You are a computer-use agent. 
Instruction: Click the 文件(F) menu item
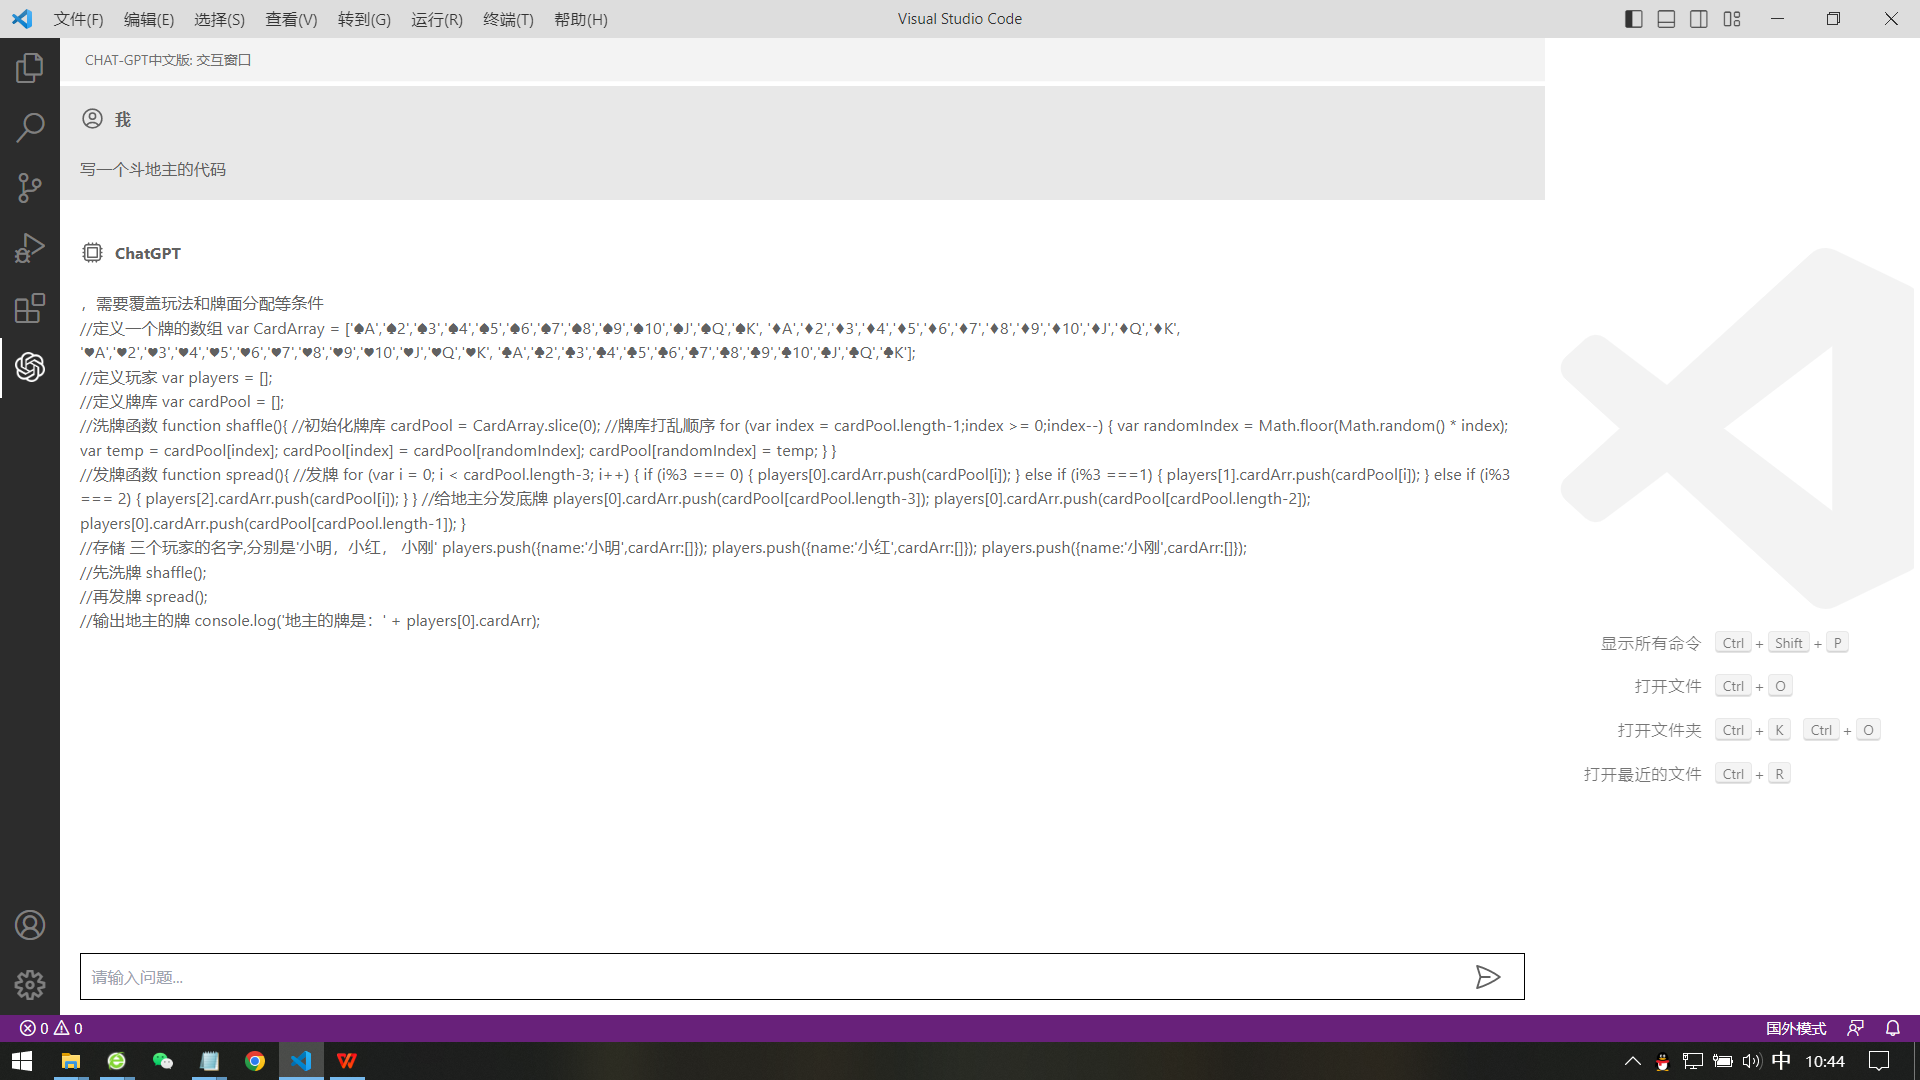click(x=76, y=20)
